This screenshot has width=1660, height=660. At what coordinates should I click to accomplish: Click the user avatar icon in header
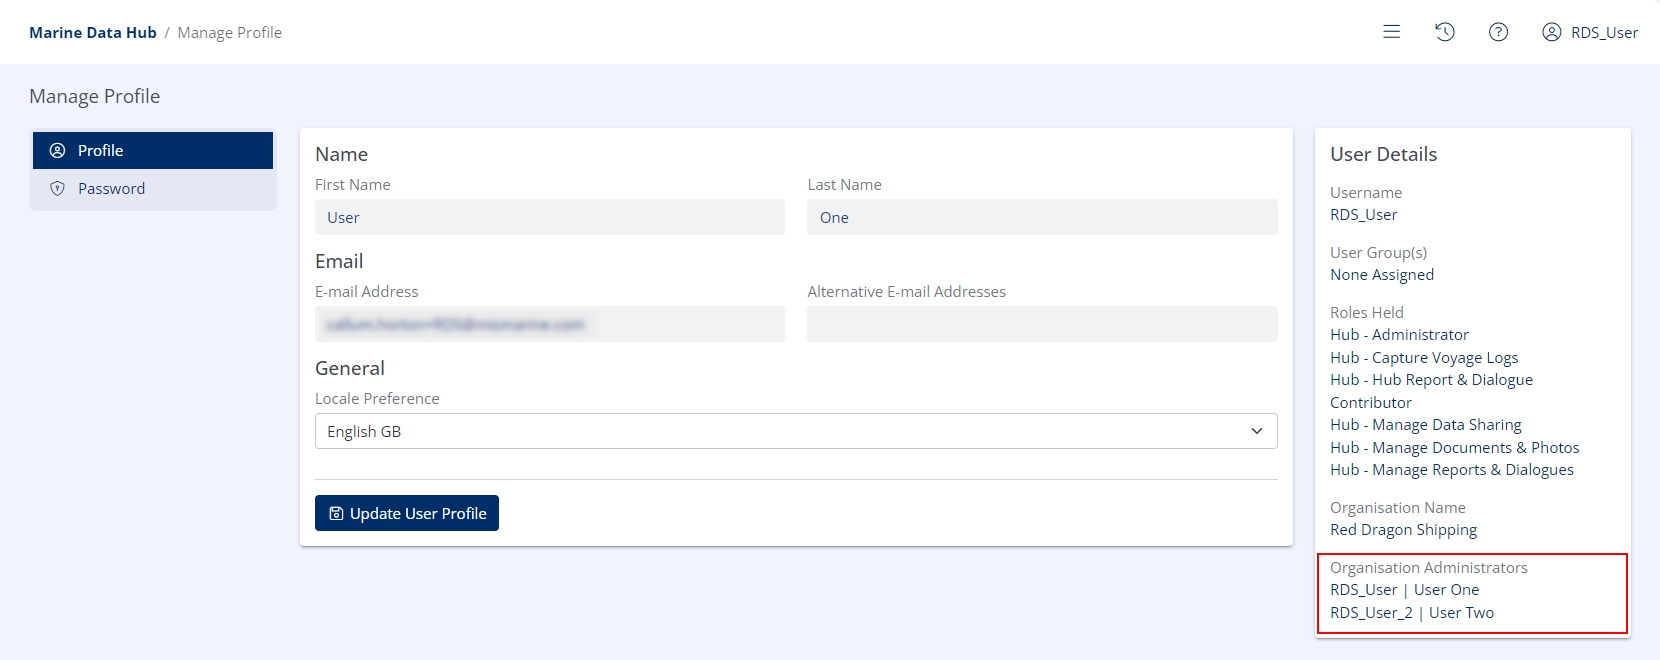pyautogui.click(x=1551, y=32)
